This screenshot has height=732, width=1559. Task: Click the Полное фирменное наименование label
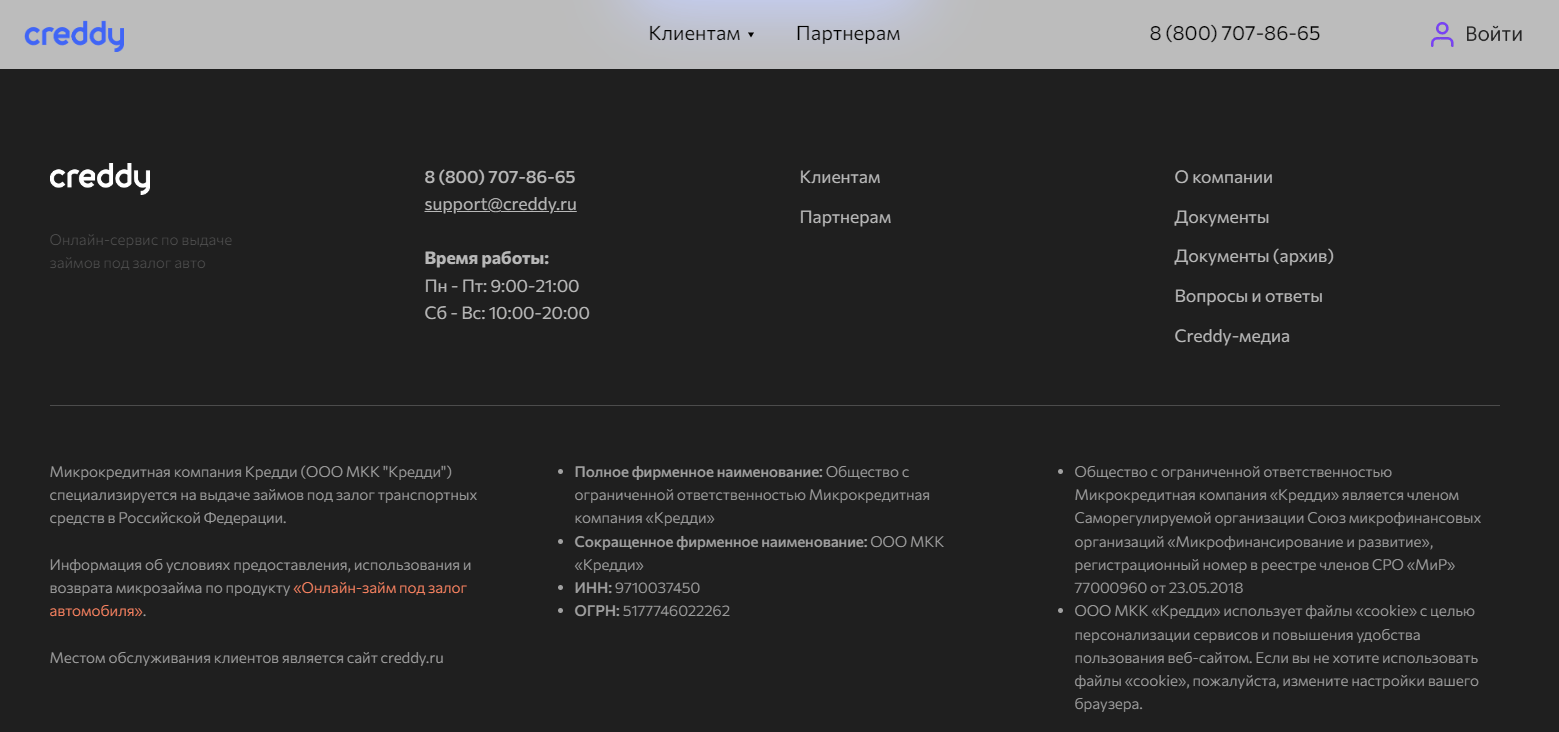pyautogui.click(x=698, y=472)
